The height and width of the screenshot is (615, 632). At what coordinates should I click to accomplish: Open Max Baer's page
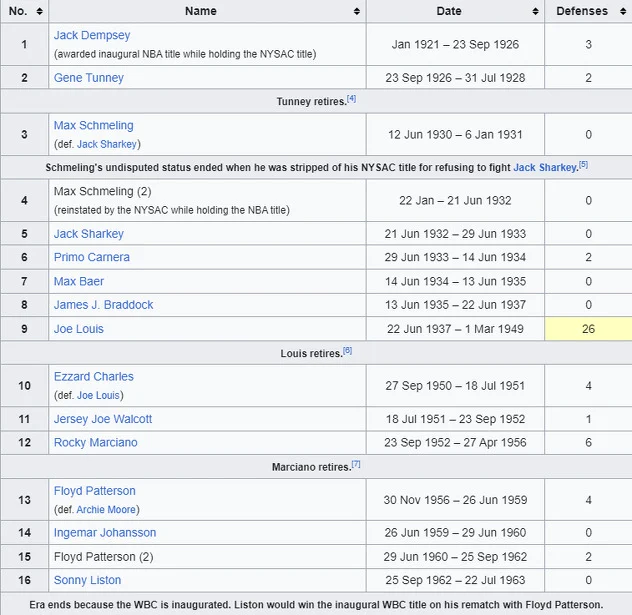point(78,281)
